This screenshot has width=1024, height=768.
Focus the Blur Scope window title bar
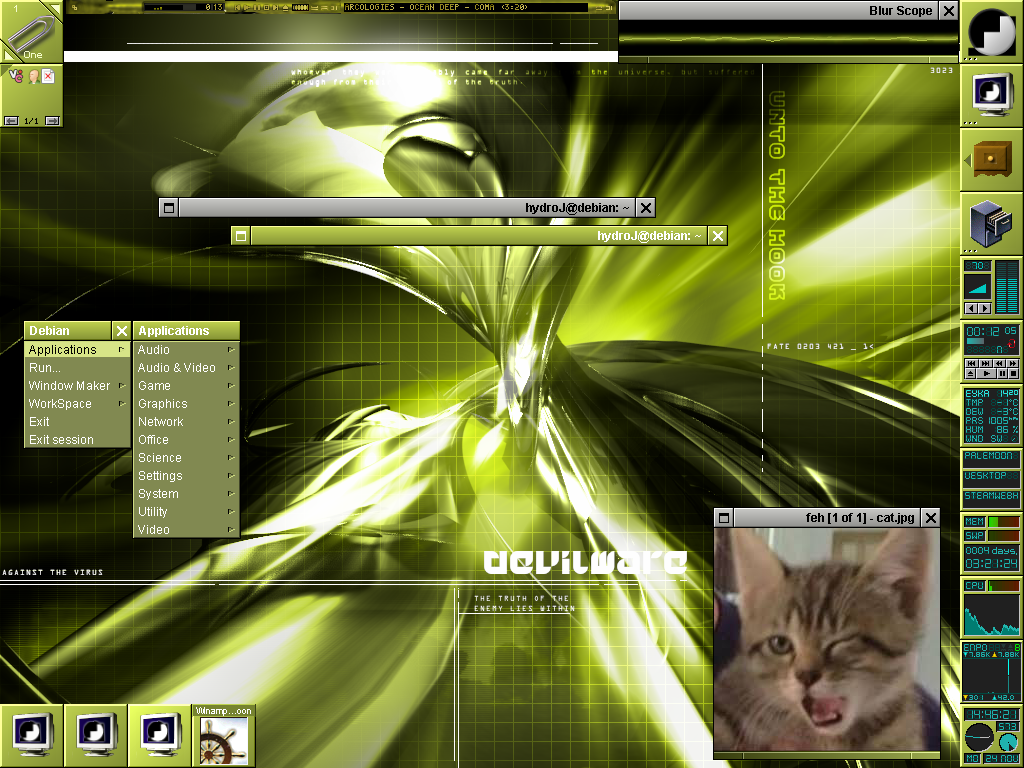click(x=780, y=11)
